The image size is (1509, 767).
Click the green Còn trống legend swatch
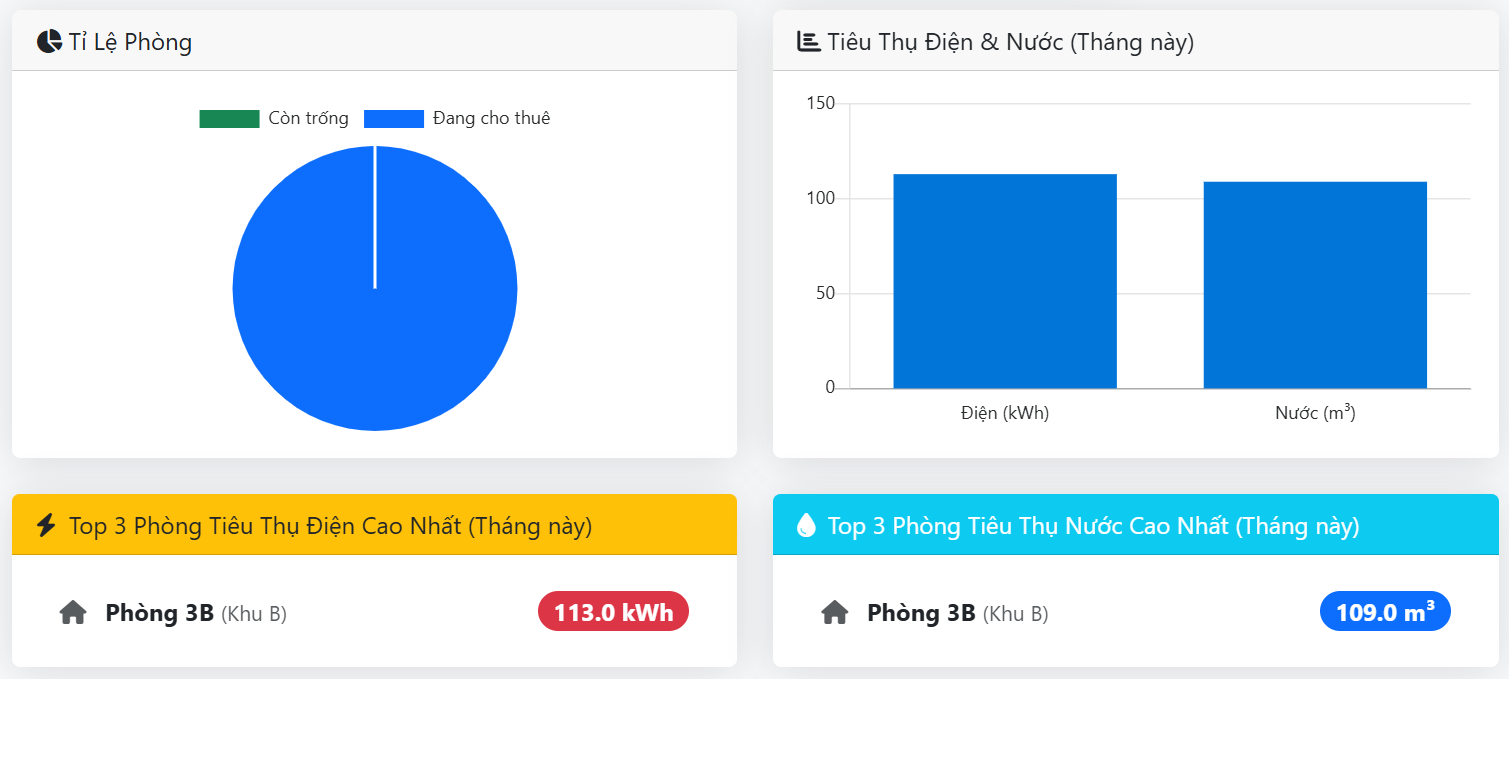229,119
